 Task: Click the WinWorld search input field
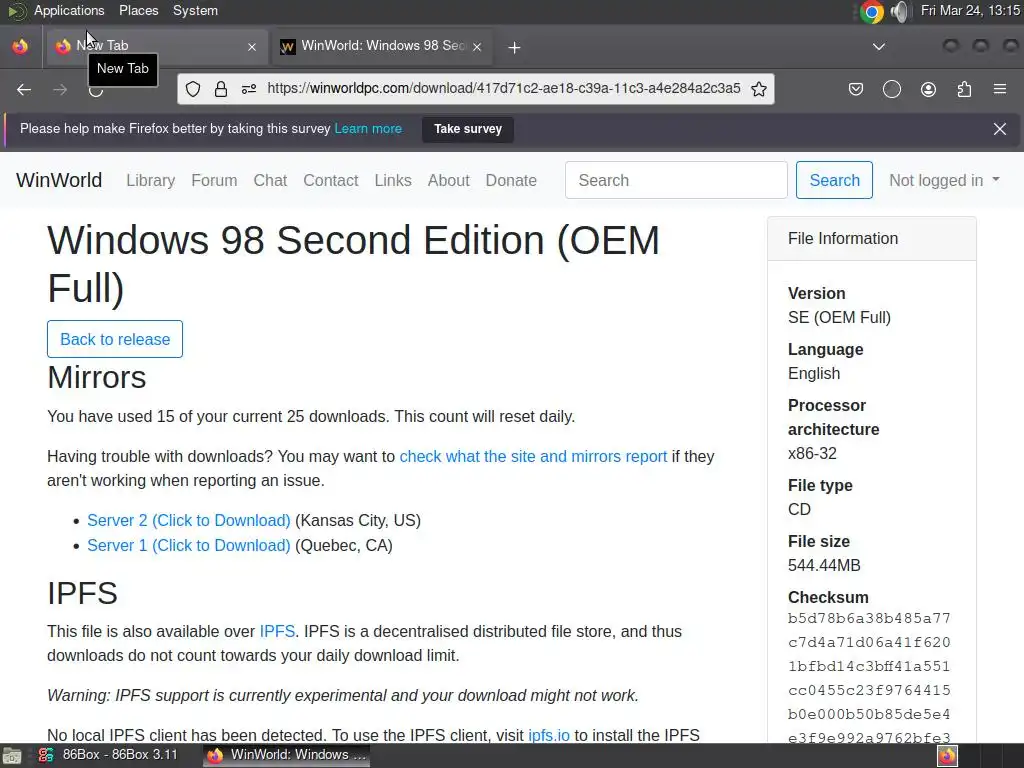click(676, 180)
